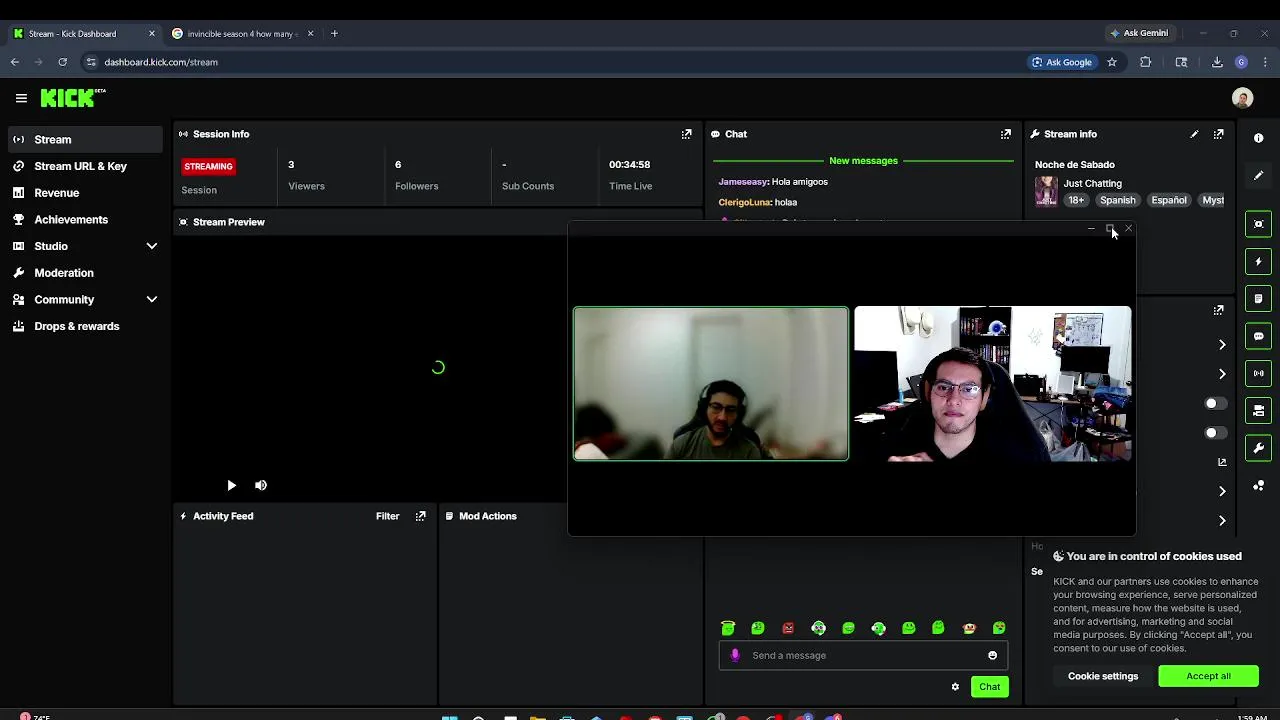Click the address bar URL dashboard.kick.com/stream
Viewport: 1280px width, 720px height.
pos(161,62)
